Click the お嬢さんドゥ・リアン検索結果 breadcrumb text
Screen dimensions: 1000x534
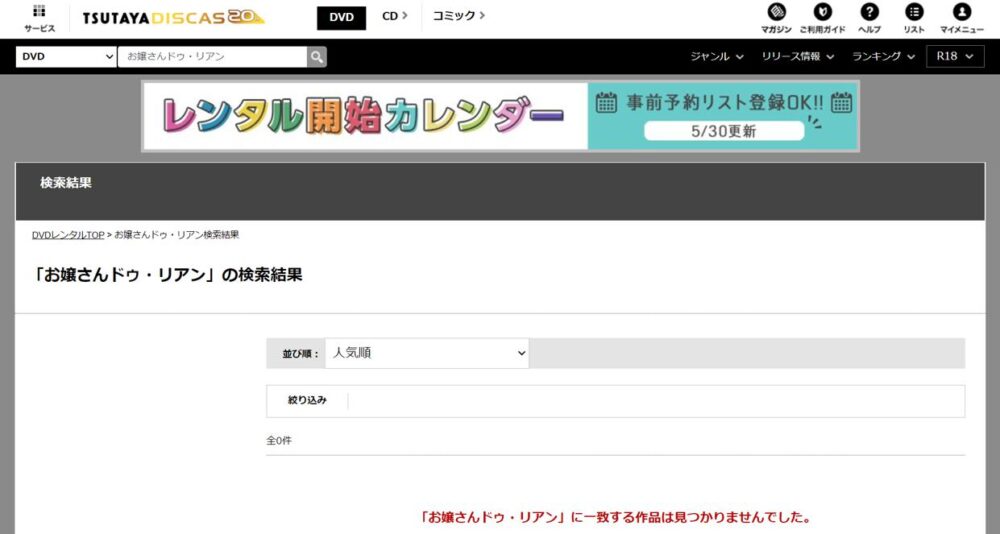point(177,235)
